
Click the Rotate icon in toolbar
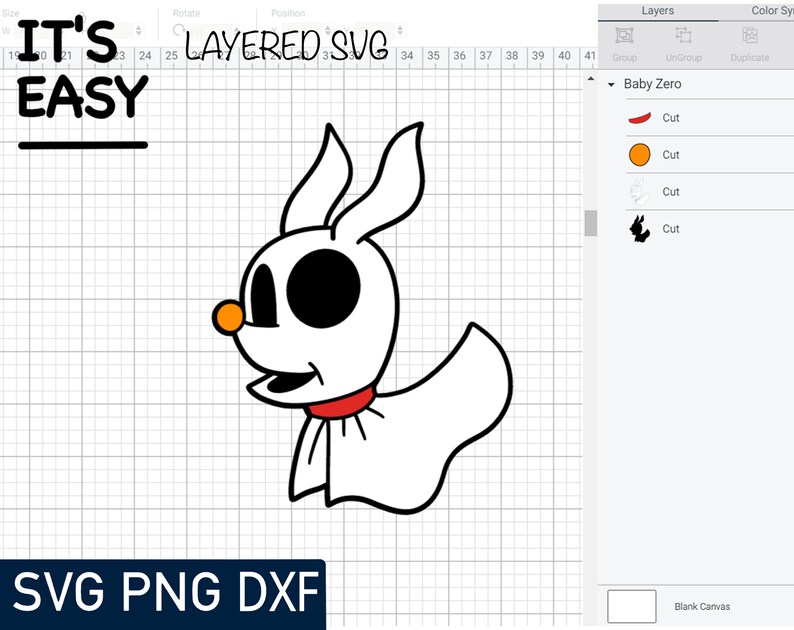pos(178,30)
